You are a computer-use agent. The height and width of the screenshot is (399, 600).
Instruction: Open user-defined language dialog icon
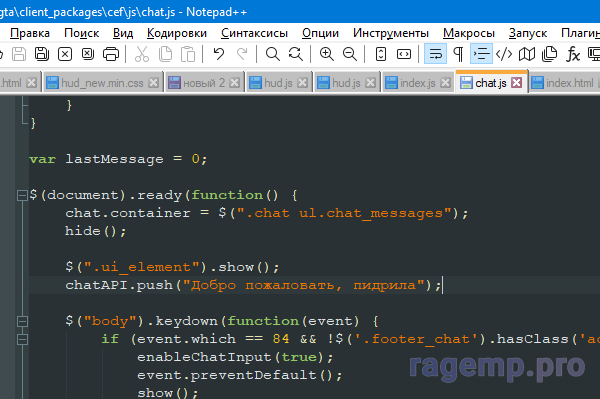[504, 54]
